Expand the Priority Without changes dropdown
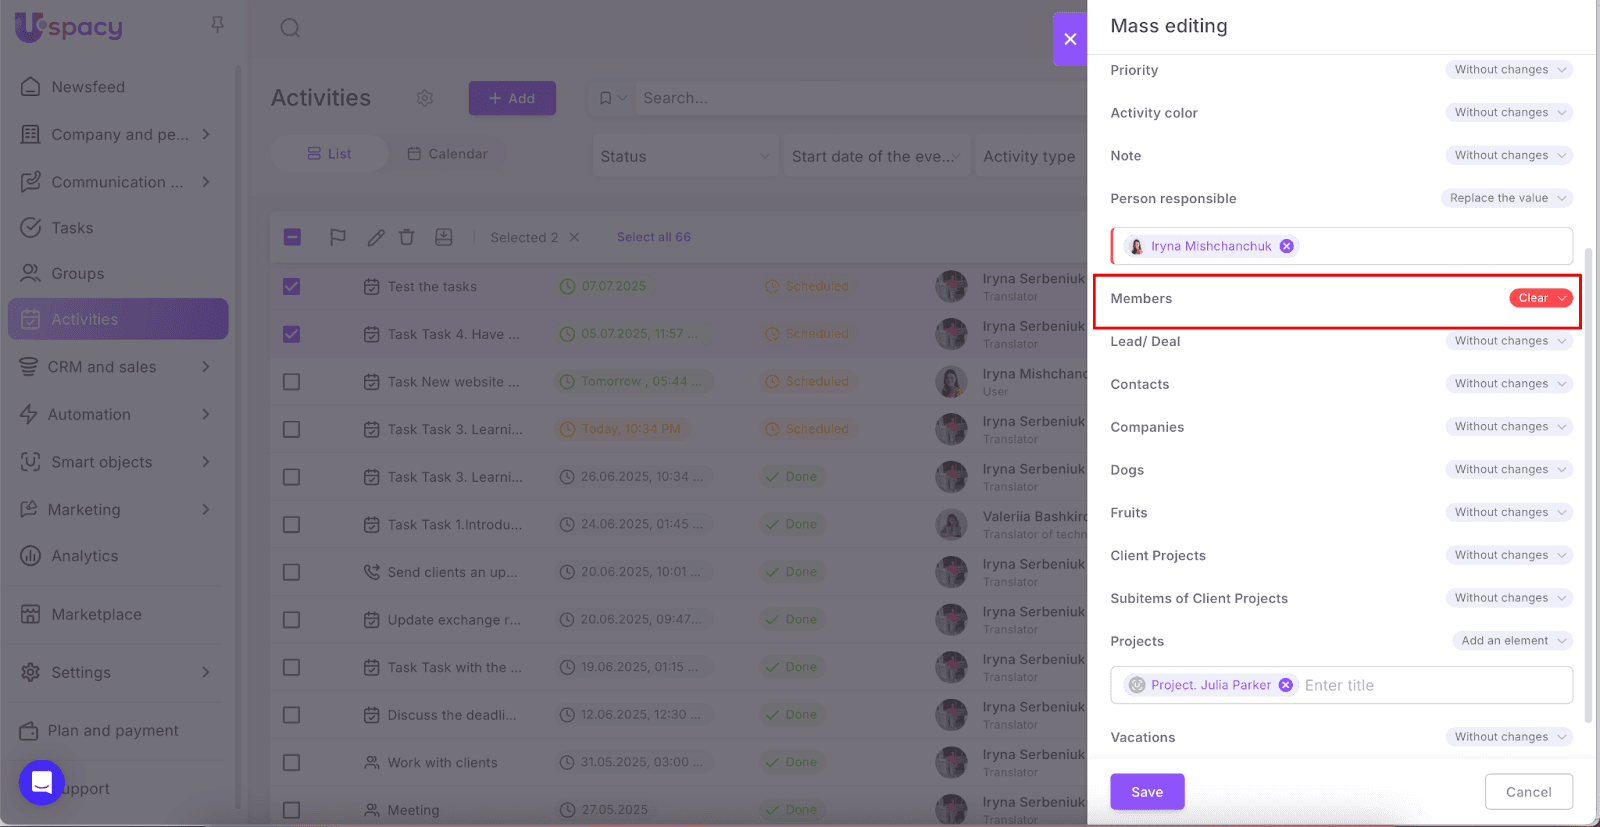 tap(1508, 70)
